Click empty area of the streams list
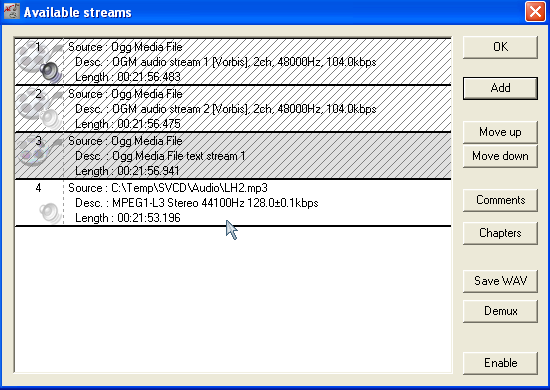This screenshot has height=390, width=550. pos(233,300)
